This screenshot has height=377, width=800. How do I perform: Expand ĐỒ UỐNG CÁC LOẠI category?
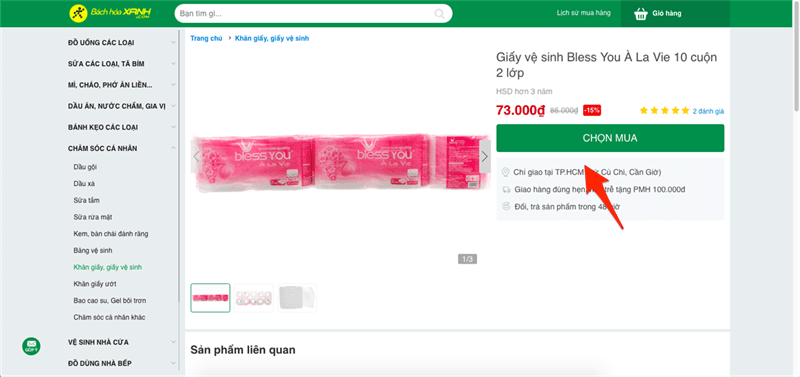pos(173,43)
